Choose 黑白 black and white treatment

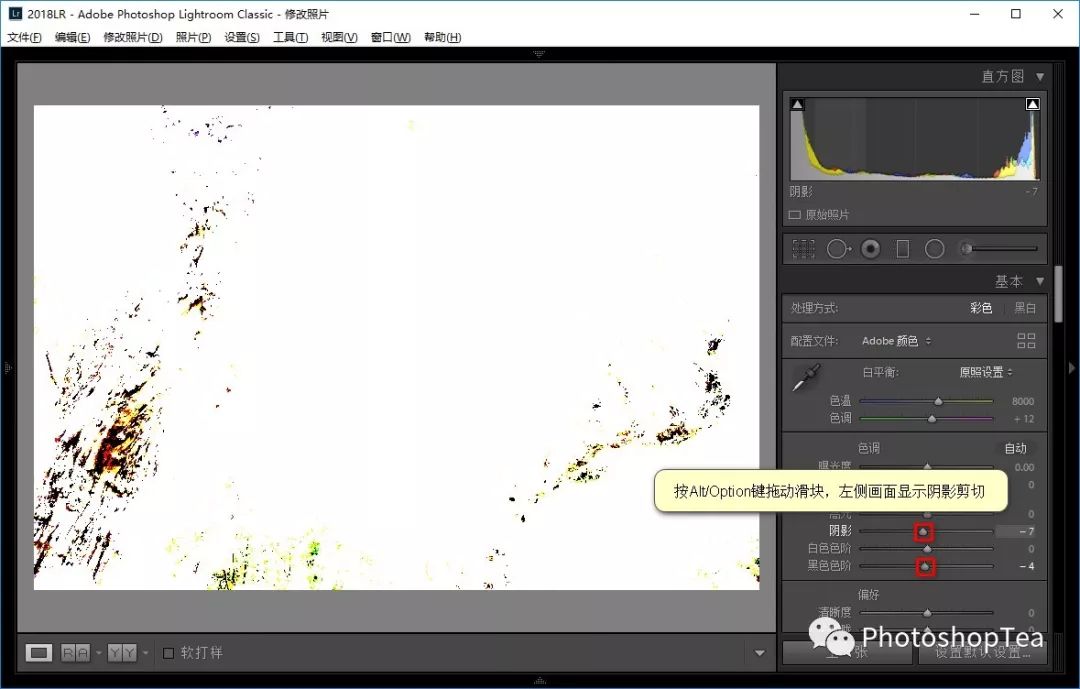point(1025,308)
